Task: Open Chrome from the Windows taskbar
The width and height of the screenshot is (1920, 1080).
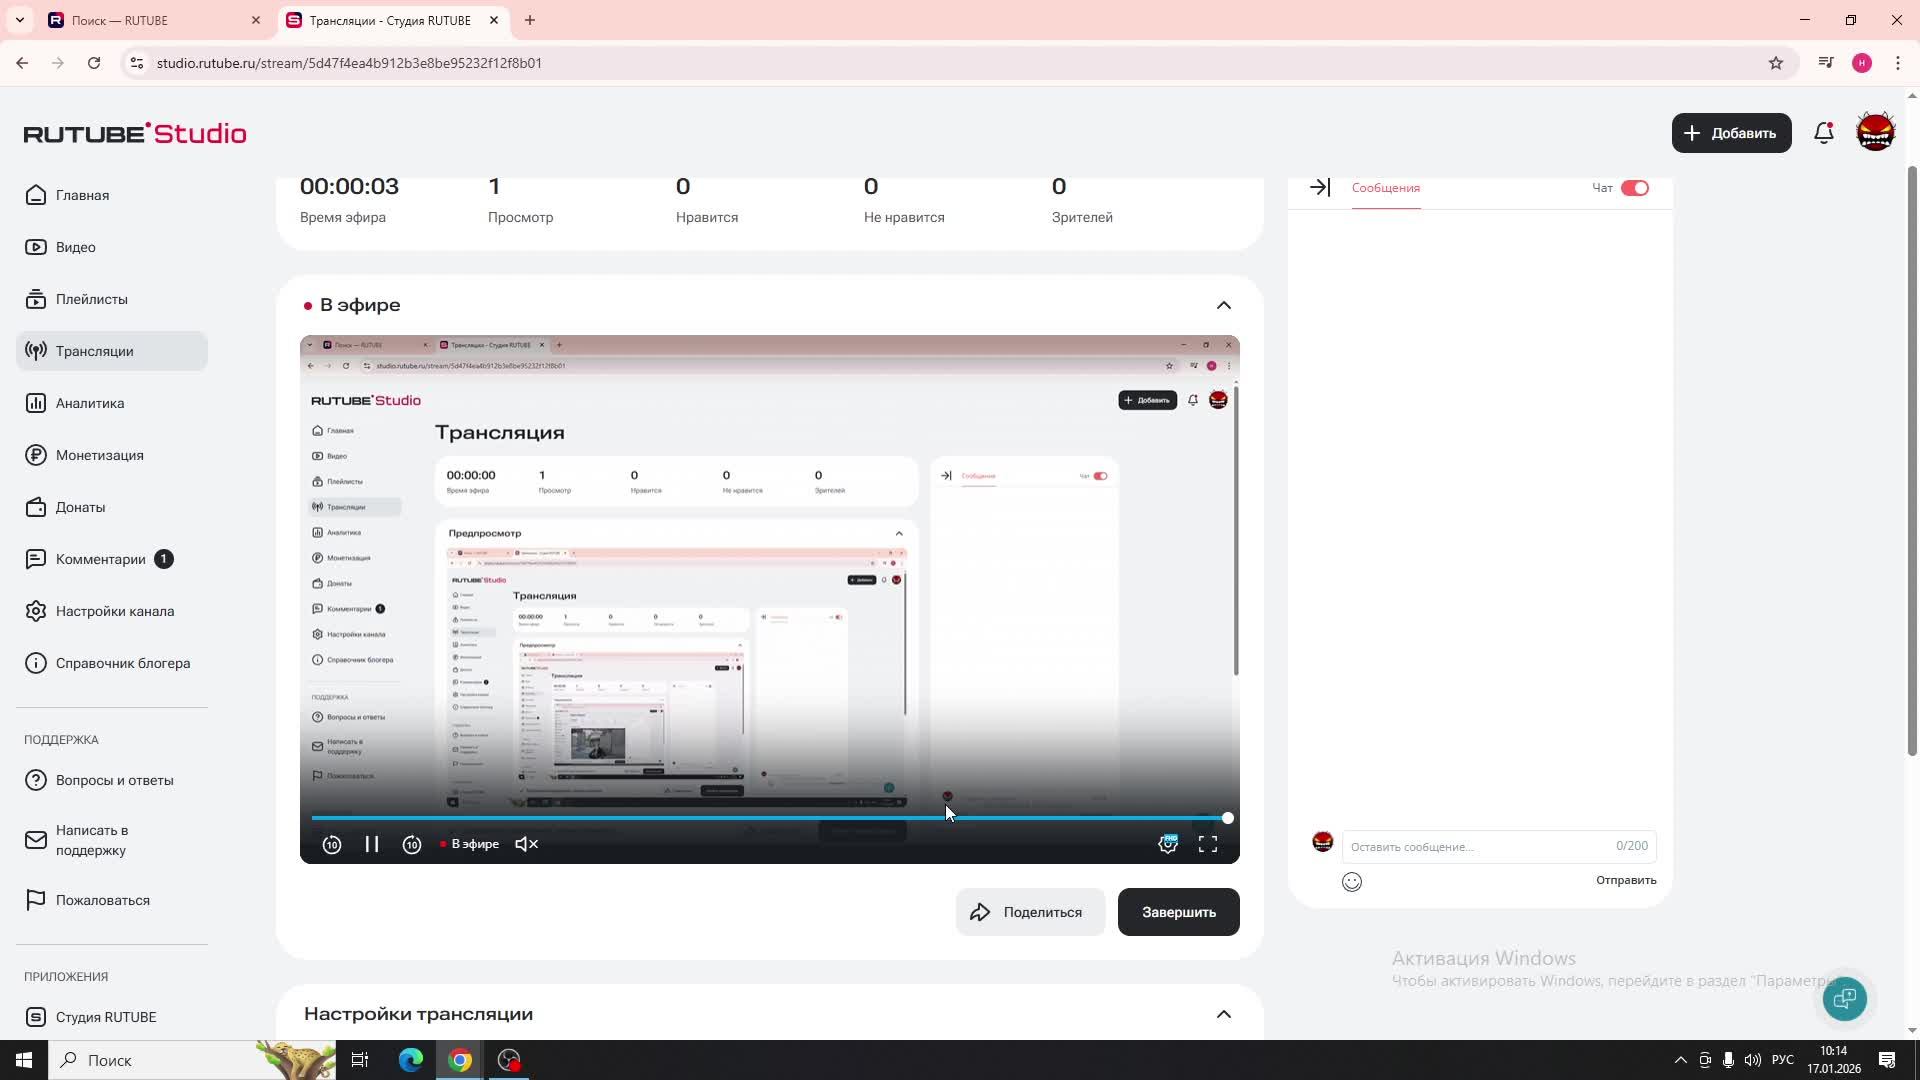Action: click(460, 1060)
